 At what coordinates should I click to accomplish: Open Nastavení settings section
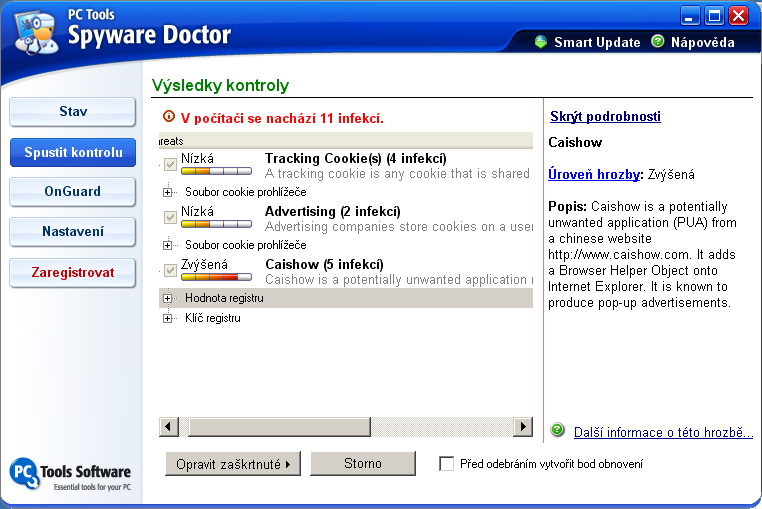point(72,231)
